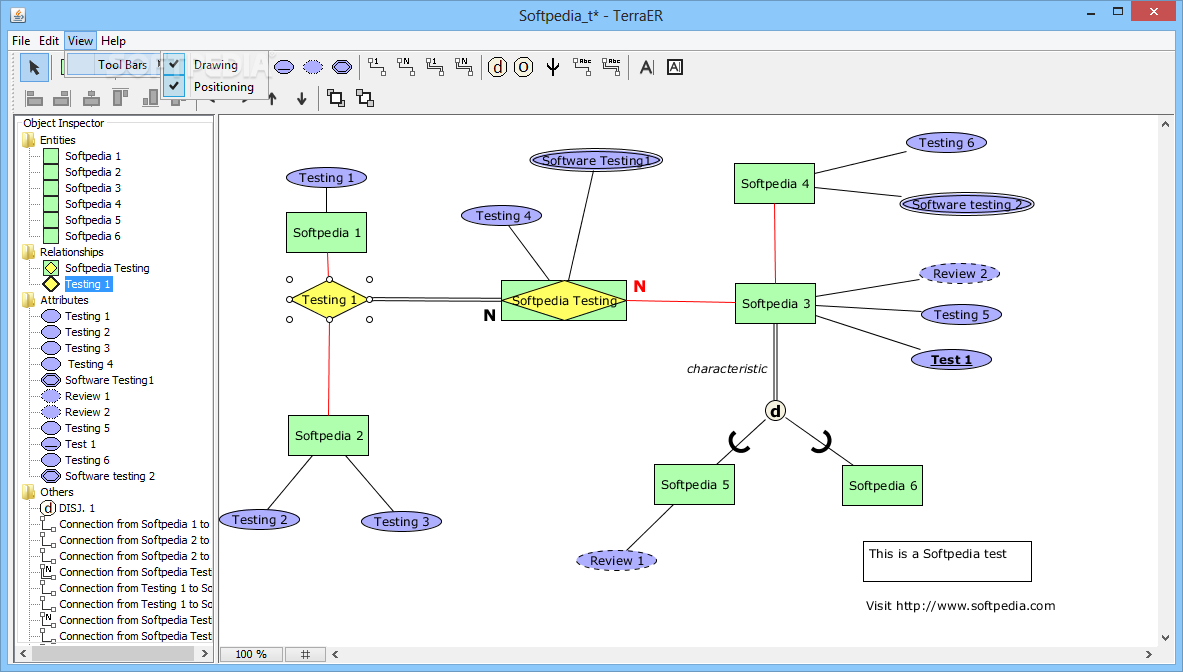
Task: Select DISJ. 1 in Others
Action: (76, 508)
